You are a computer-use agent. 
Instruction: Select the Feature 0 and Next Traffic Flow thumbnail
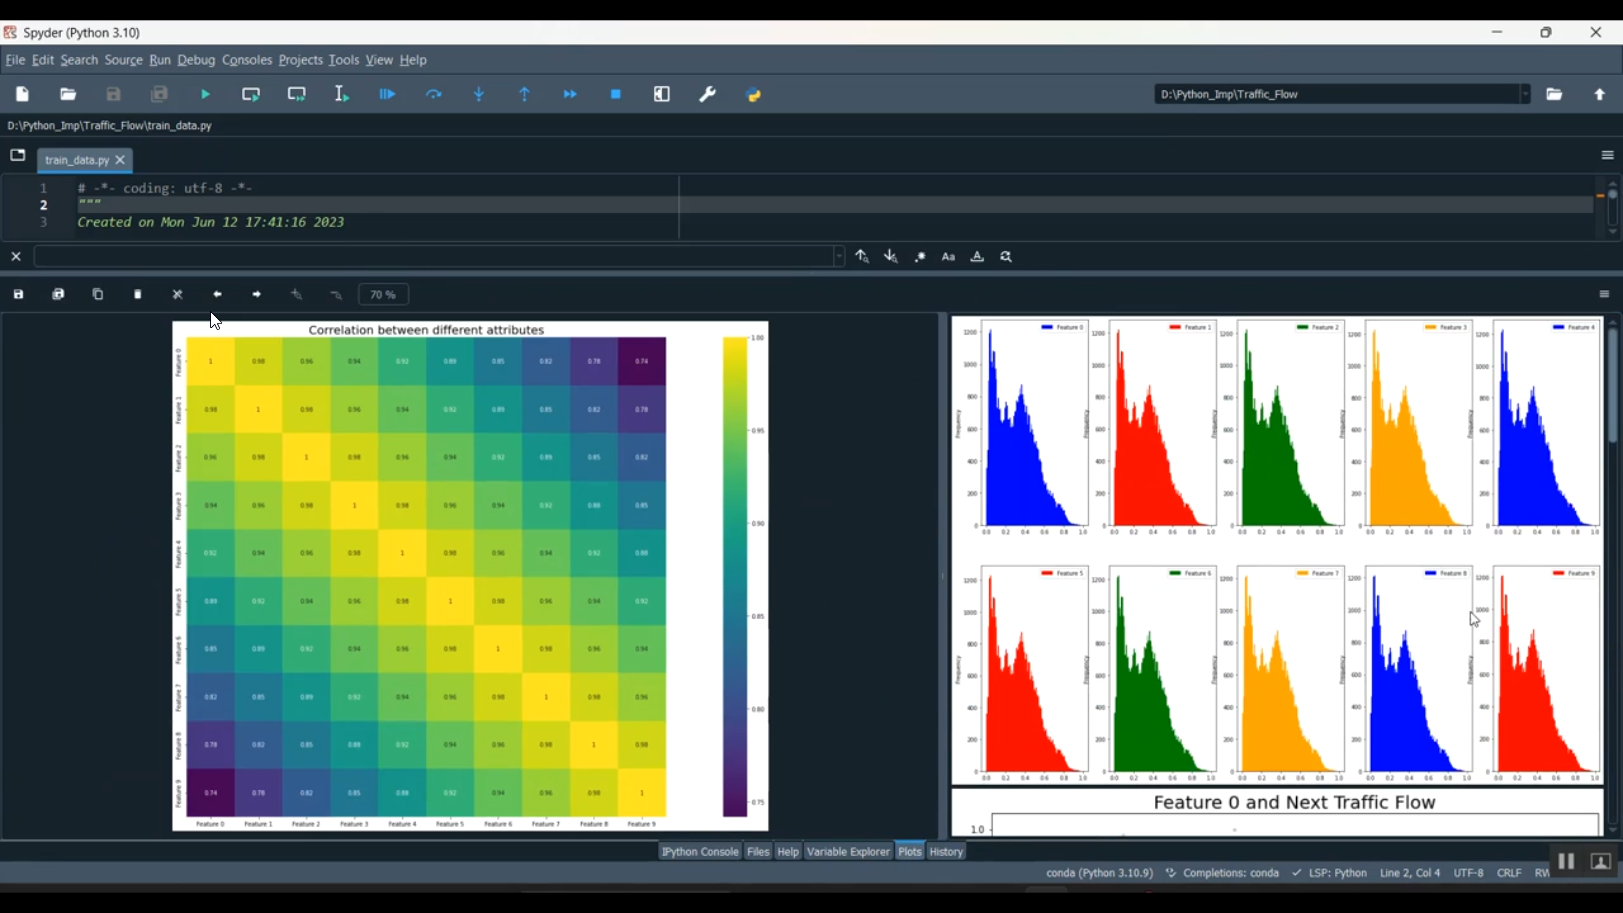[x=1277, y=813]
